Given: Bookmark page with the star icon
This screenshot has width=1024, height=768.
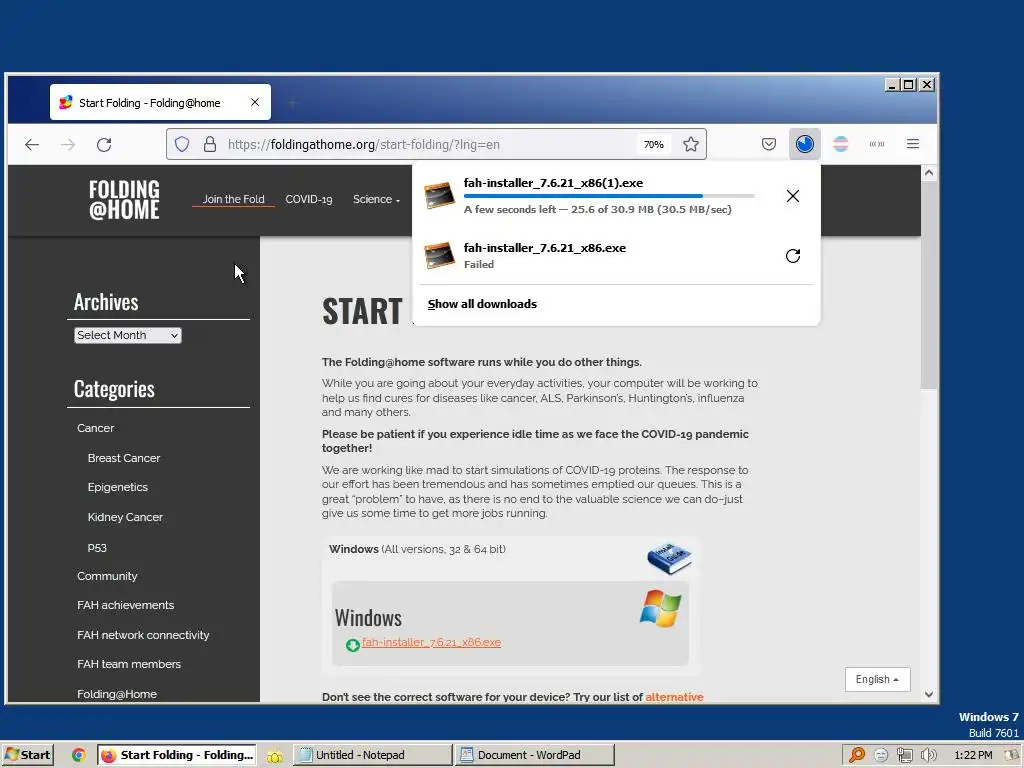Looking at the screenshot, I should [691, 144].
